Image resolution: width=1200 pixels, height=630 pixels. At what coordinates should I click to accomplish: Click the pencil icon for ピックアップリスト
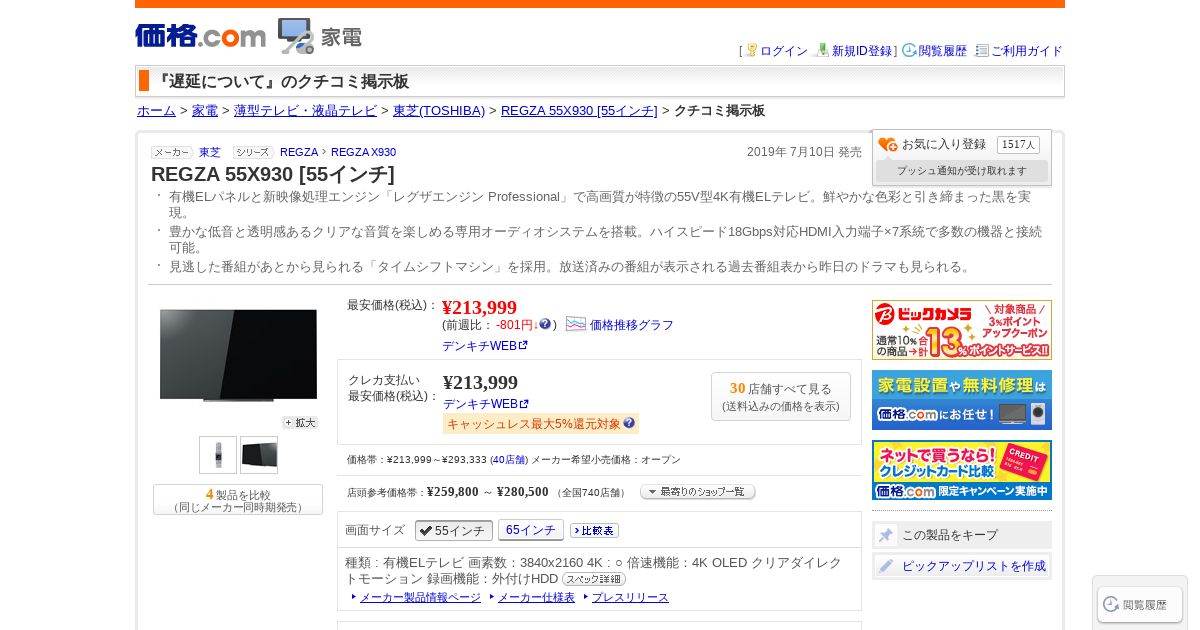point(886,566)
